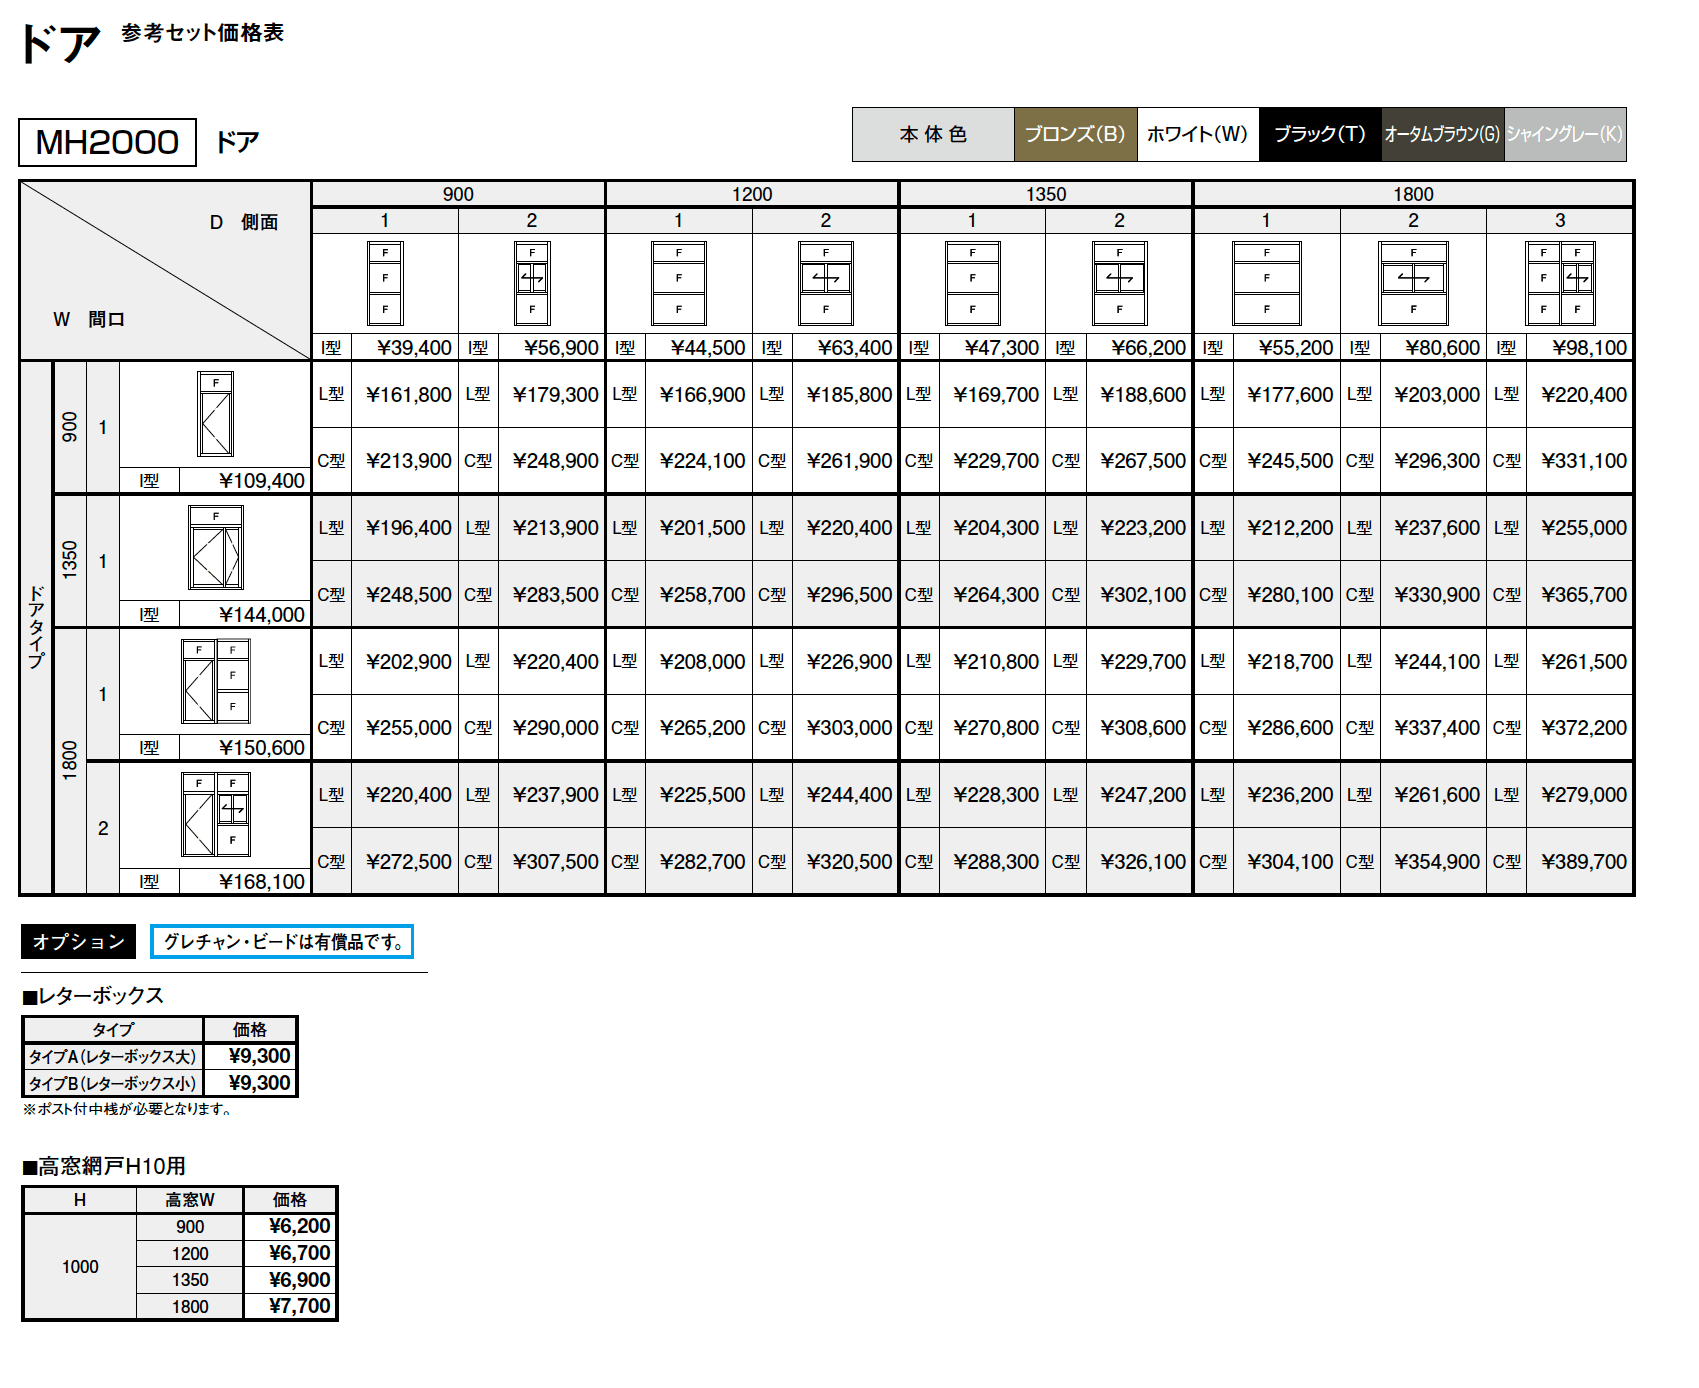Click the グレチャン・ビード notice box

coord(282,941)
